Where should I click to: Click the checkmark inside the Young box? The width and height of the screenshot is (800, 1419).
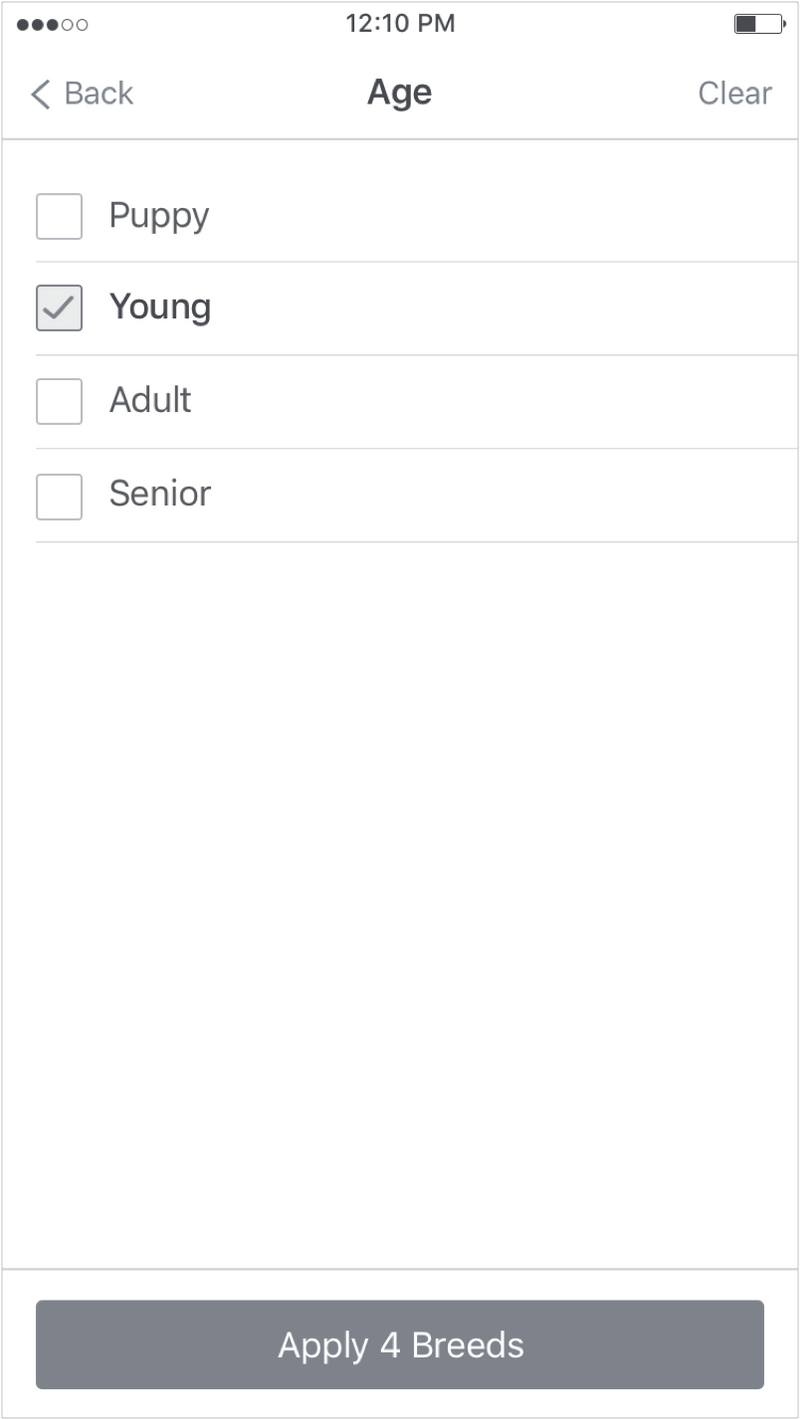tap(59, 307)
